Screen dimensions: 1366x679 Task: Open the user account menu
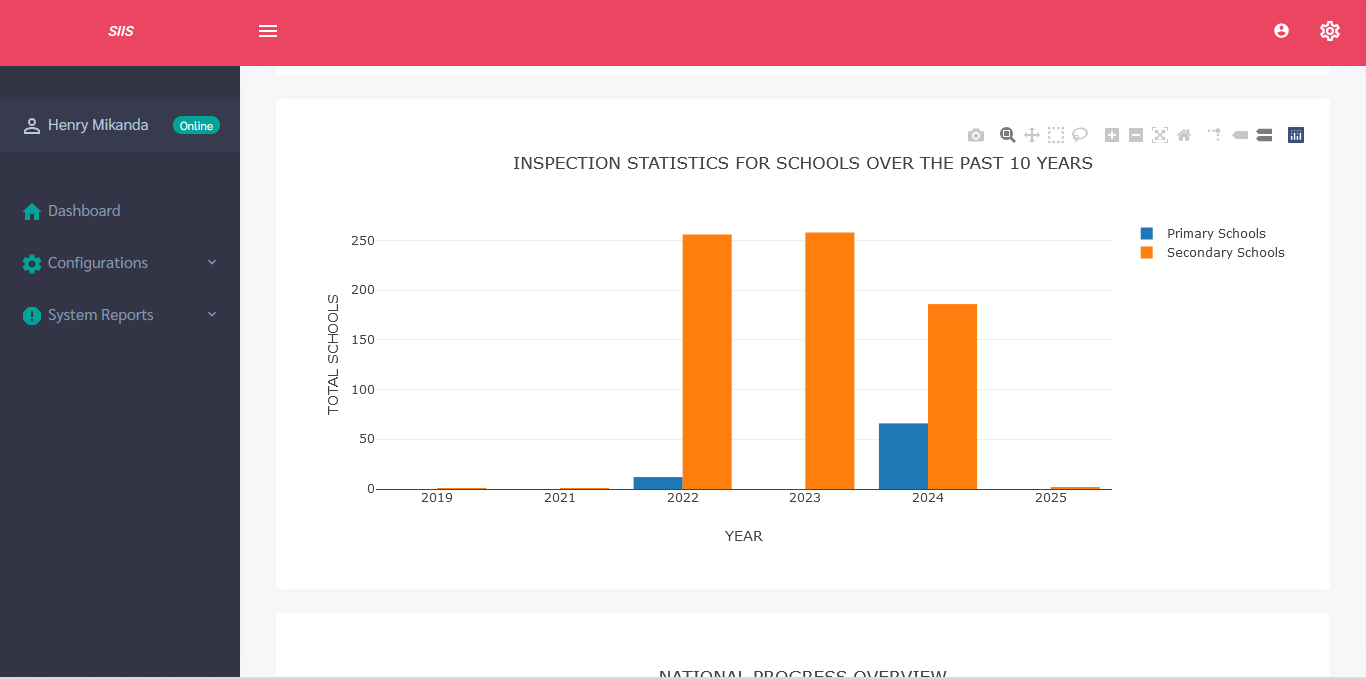[1281, 31]
